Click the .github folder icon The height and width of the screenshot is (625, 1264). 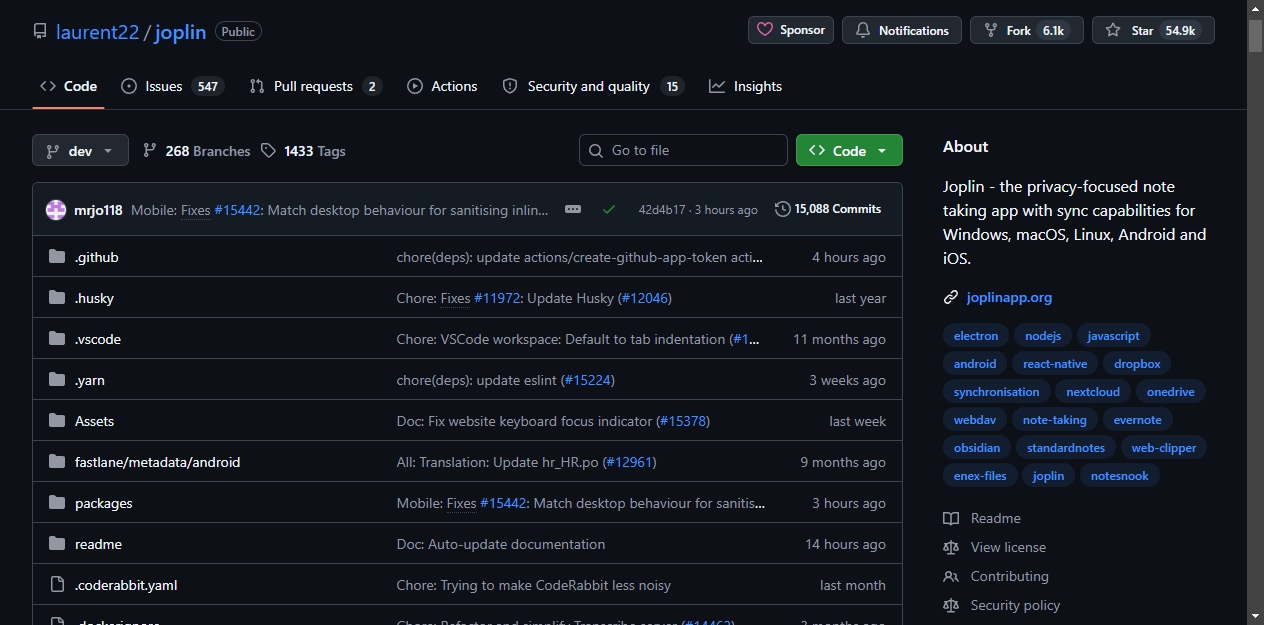(57, 257)
